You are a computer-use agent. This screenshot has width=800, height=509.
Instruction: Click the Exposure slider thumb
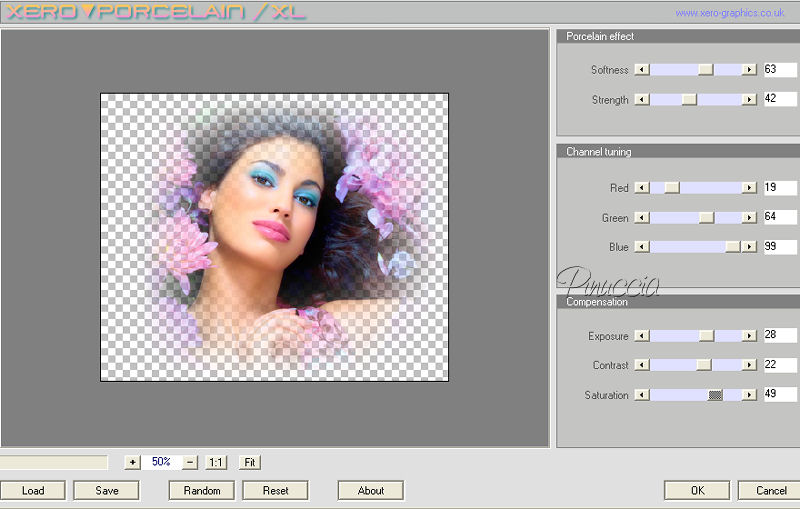tap(707, 336)
